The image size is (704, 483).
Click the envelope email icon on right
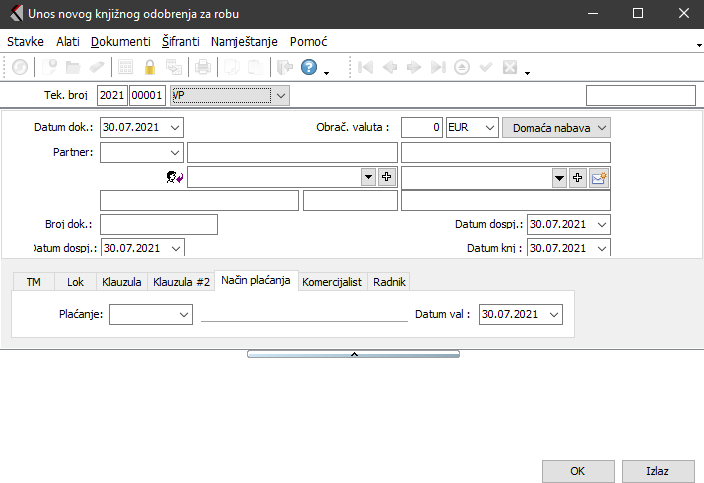pos(599,177)
